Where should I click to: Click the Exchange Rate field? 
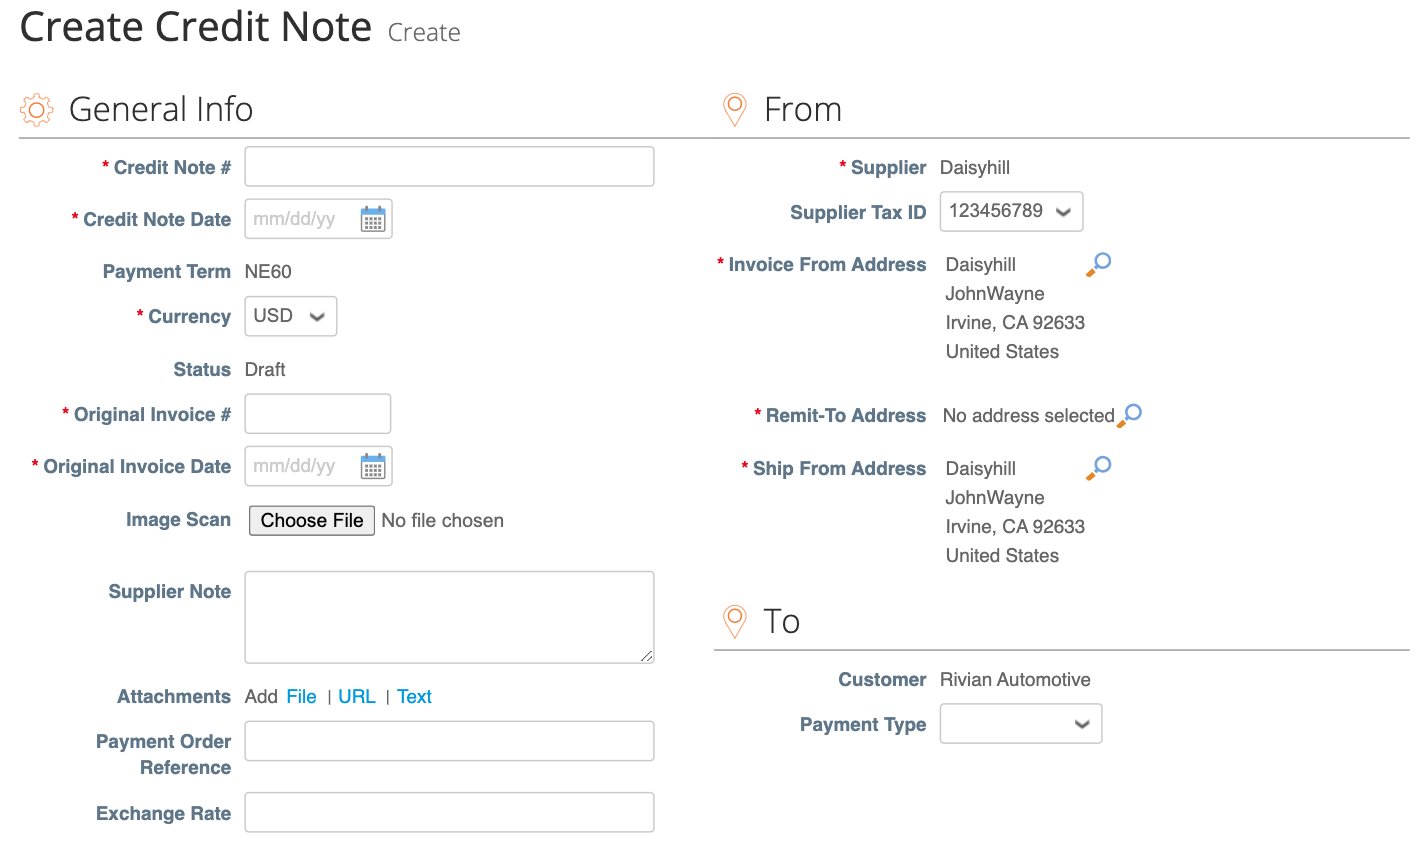(x=449, y=812)
